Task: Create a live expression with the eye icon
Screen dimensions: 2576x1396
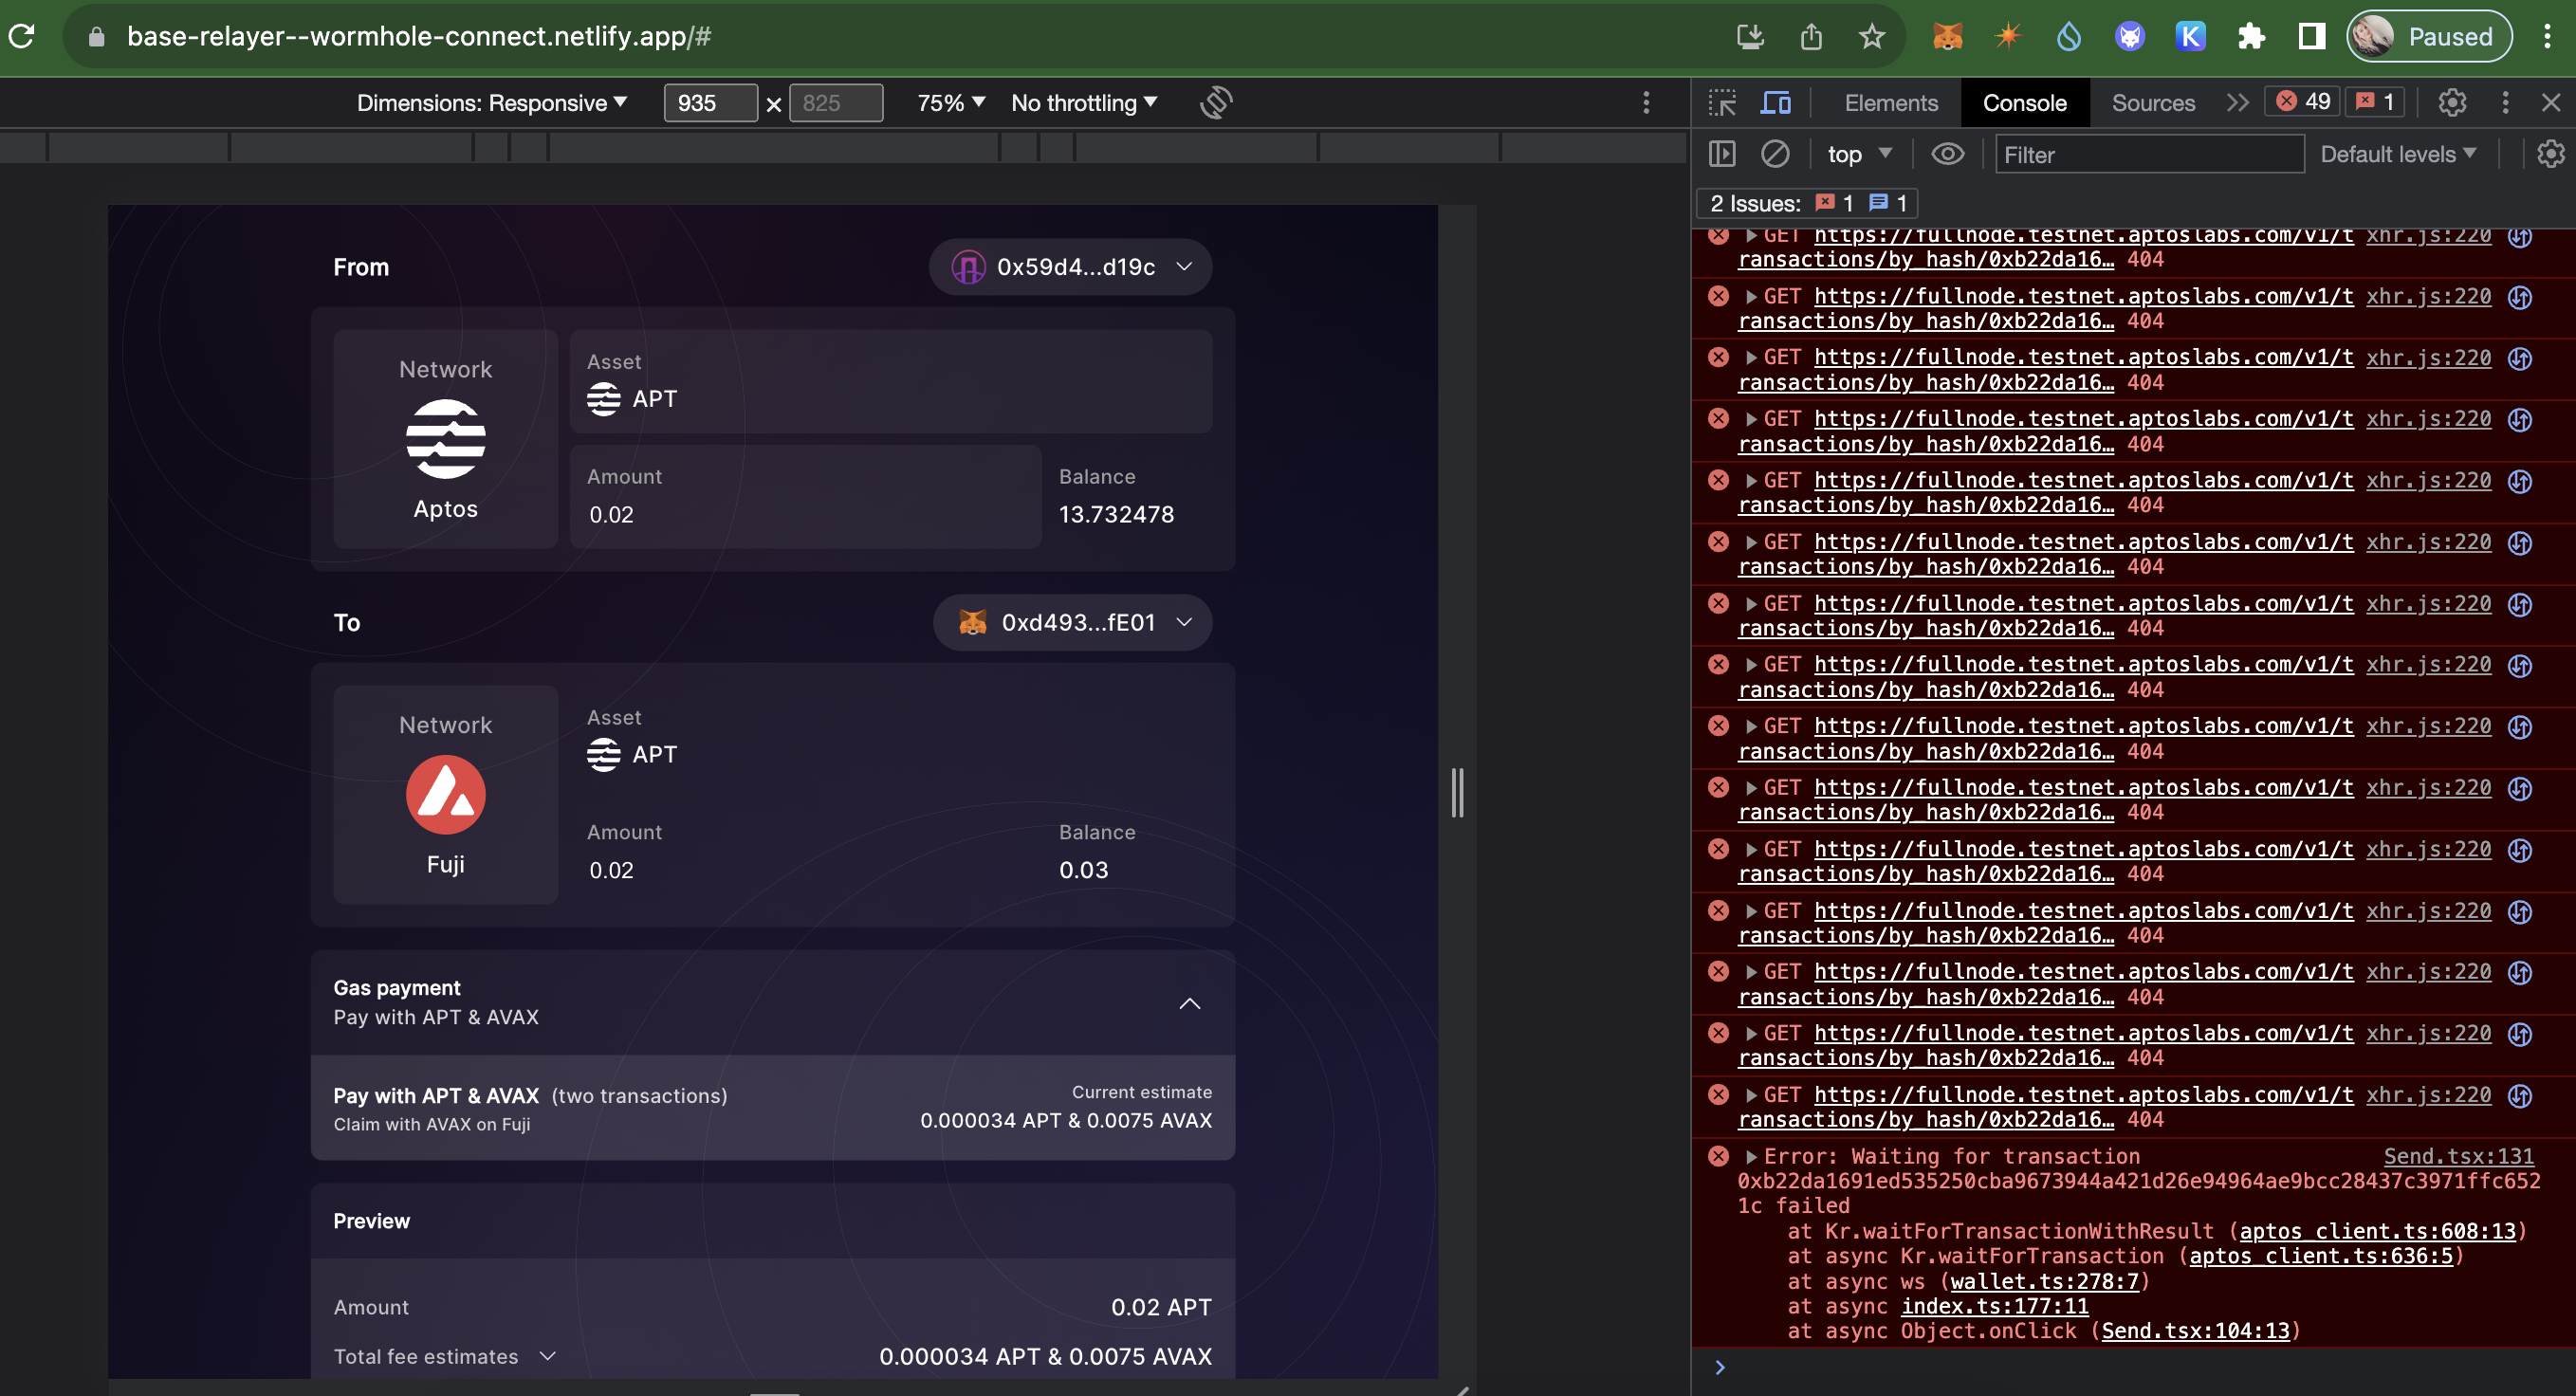Action: pos(1948,154)
